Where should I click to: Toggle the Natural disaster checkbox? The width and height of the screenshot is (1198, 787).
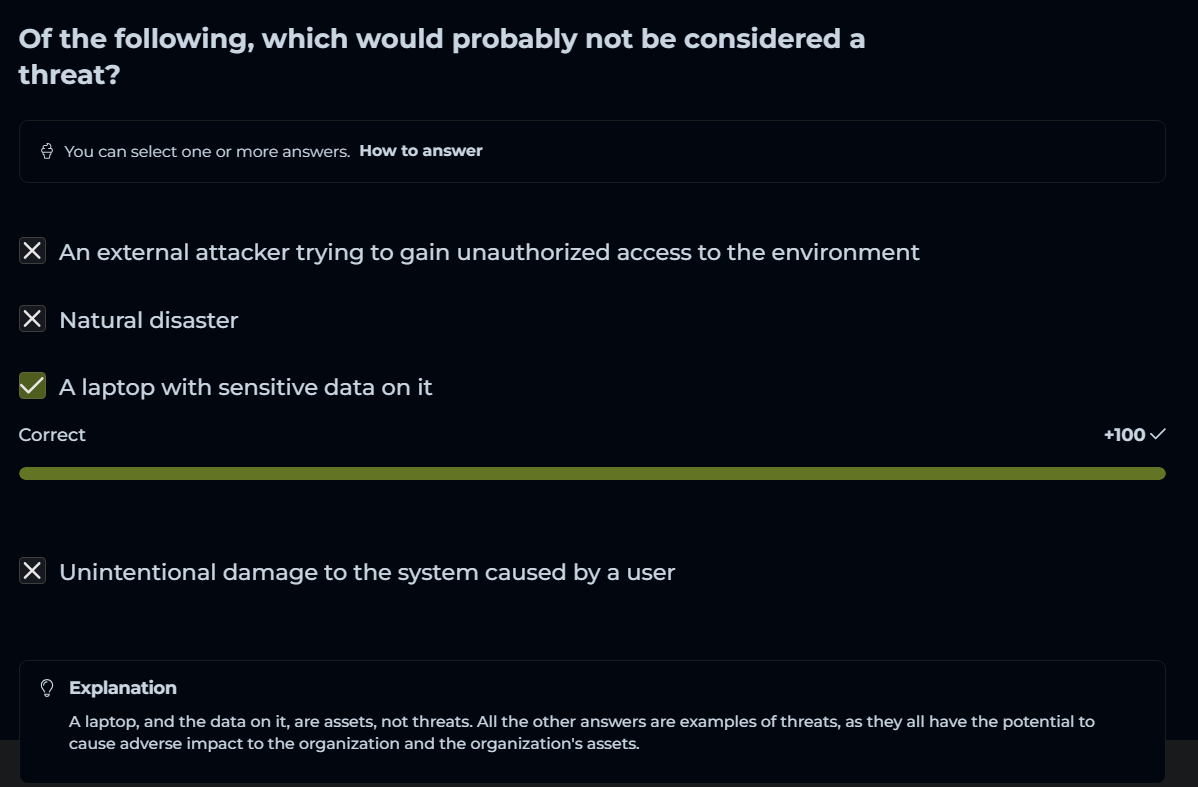point(33,319)
